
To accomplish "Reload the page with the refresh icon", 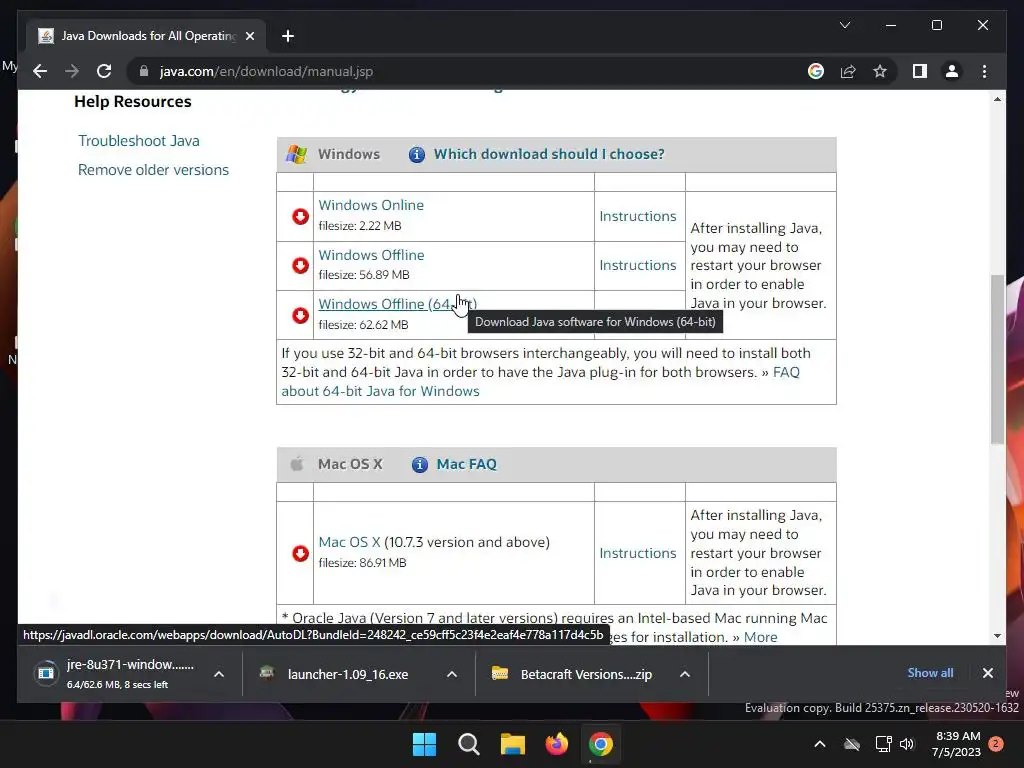I will tap(104, 71).
